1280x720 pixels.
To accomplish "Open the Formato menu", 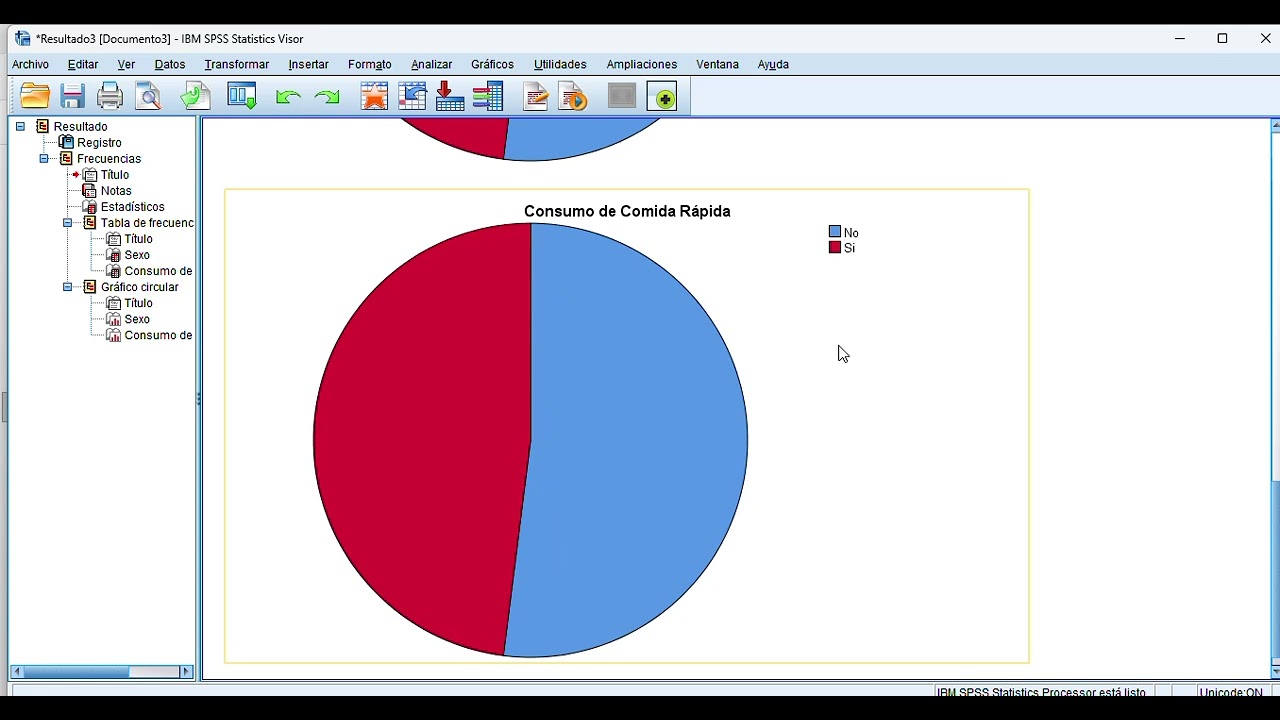I will click(x=370, y=64).
